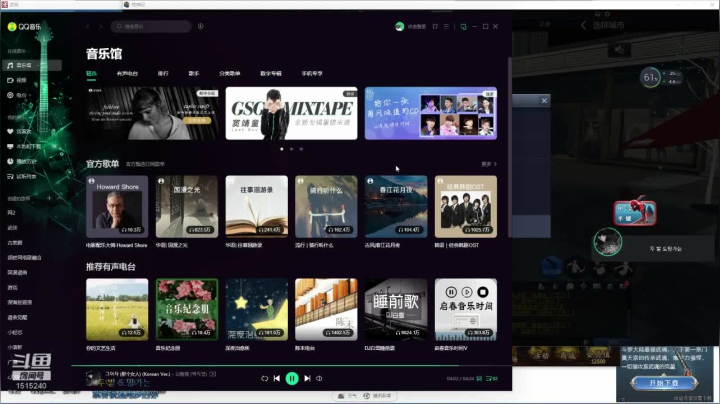Screen dimensions: 720x404
Task: Open the 深夜 starry night radio cover
Action: point(257,309)
